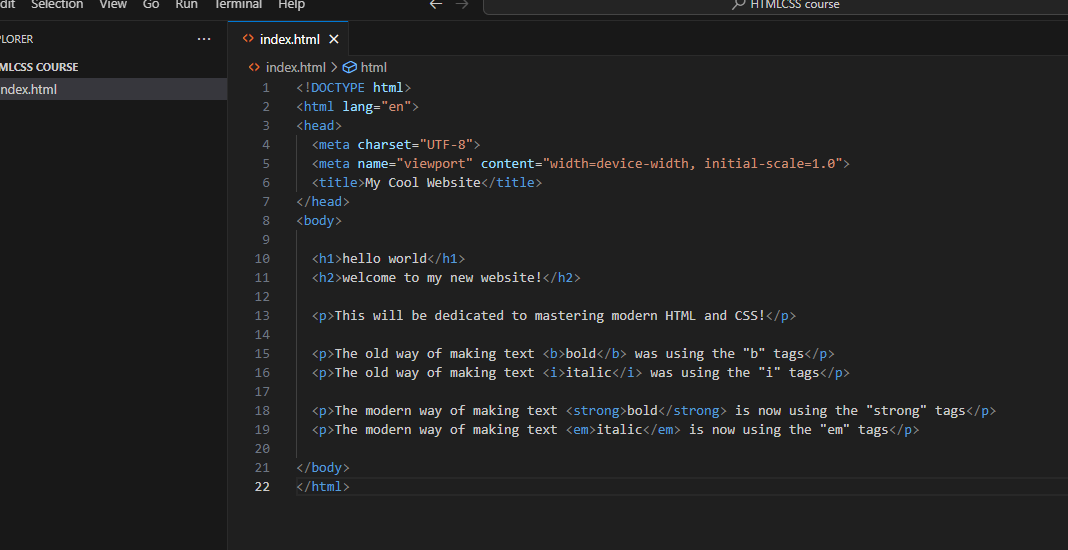Click the My Cool Website title text

pyautogui.click(x=423, y=183)
